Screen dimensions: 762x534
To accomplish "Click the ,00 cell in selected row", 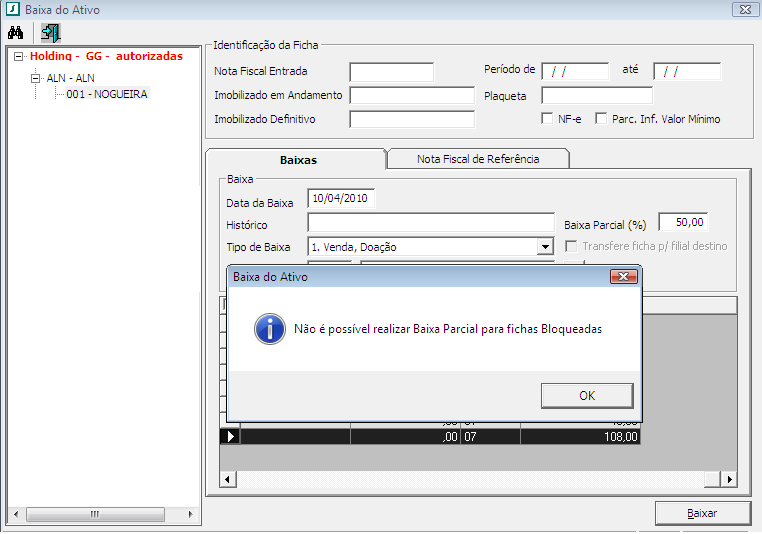I will [405, 436].
